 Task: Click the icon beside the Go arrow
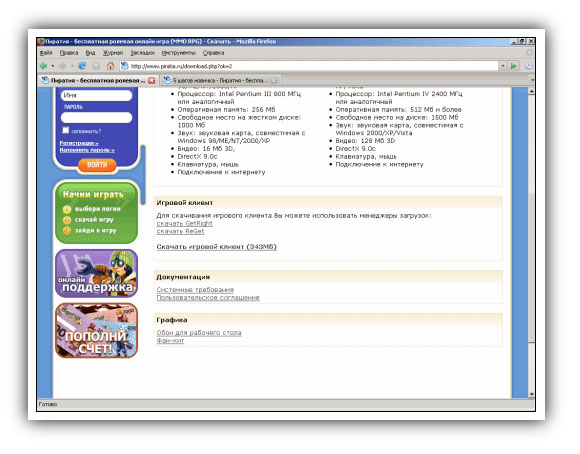[x=529, y=66]
